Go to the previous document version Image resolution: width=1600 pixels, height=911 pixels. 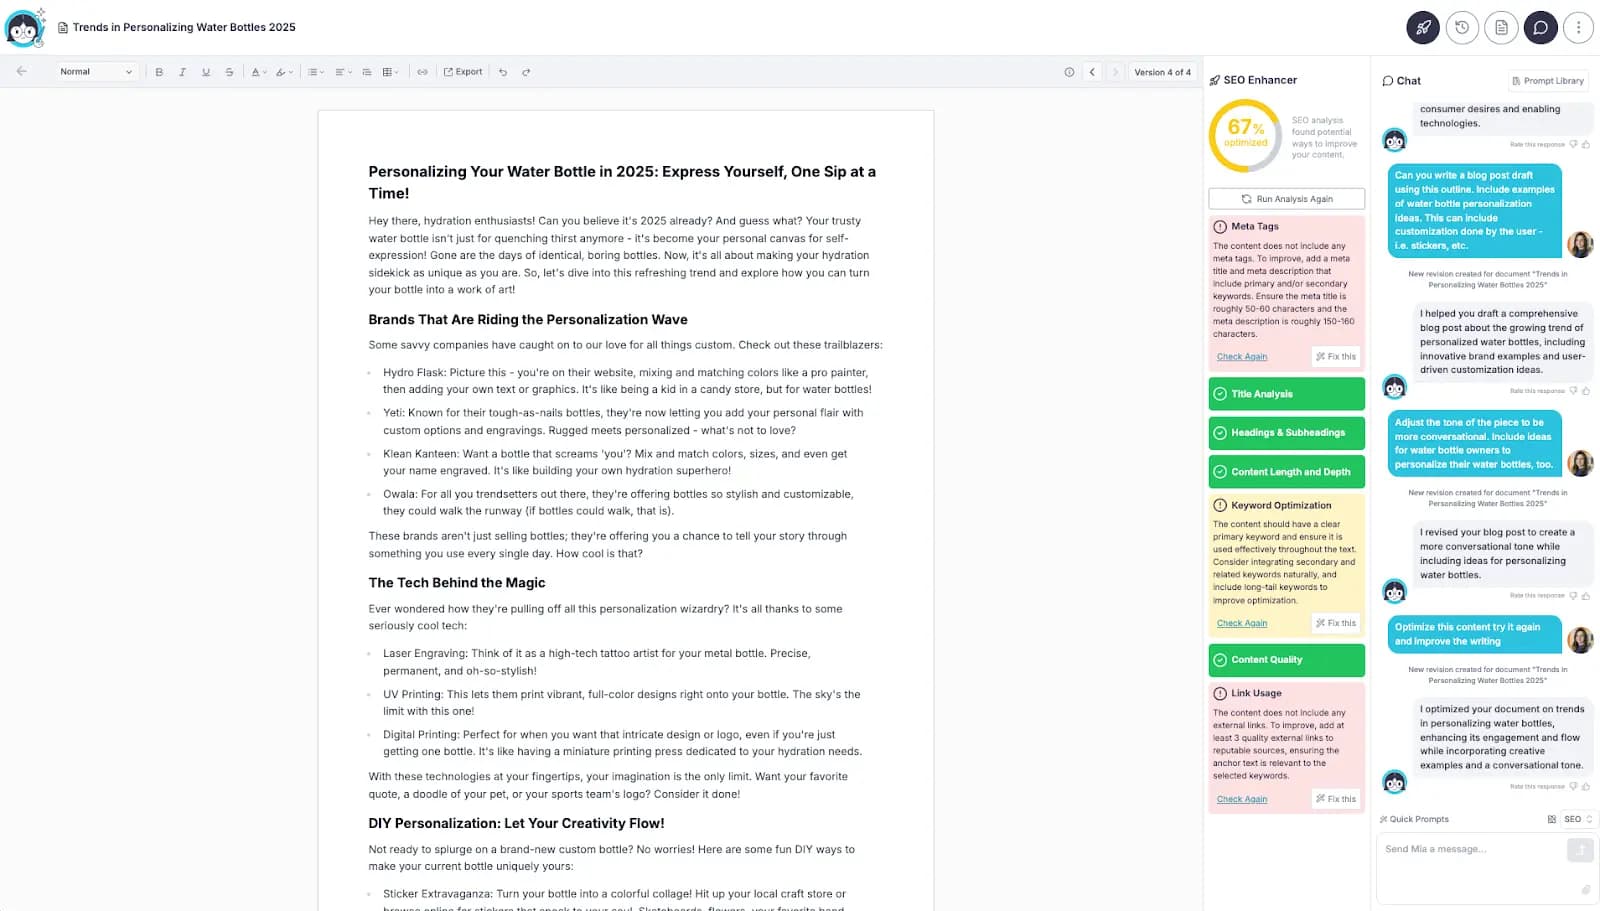pyautogui.click(x=1092, y=72)
